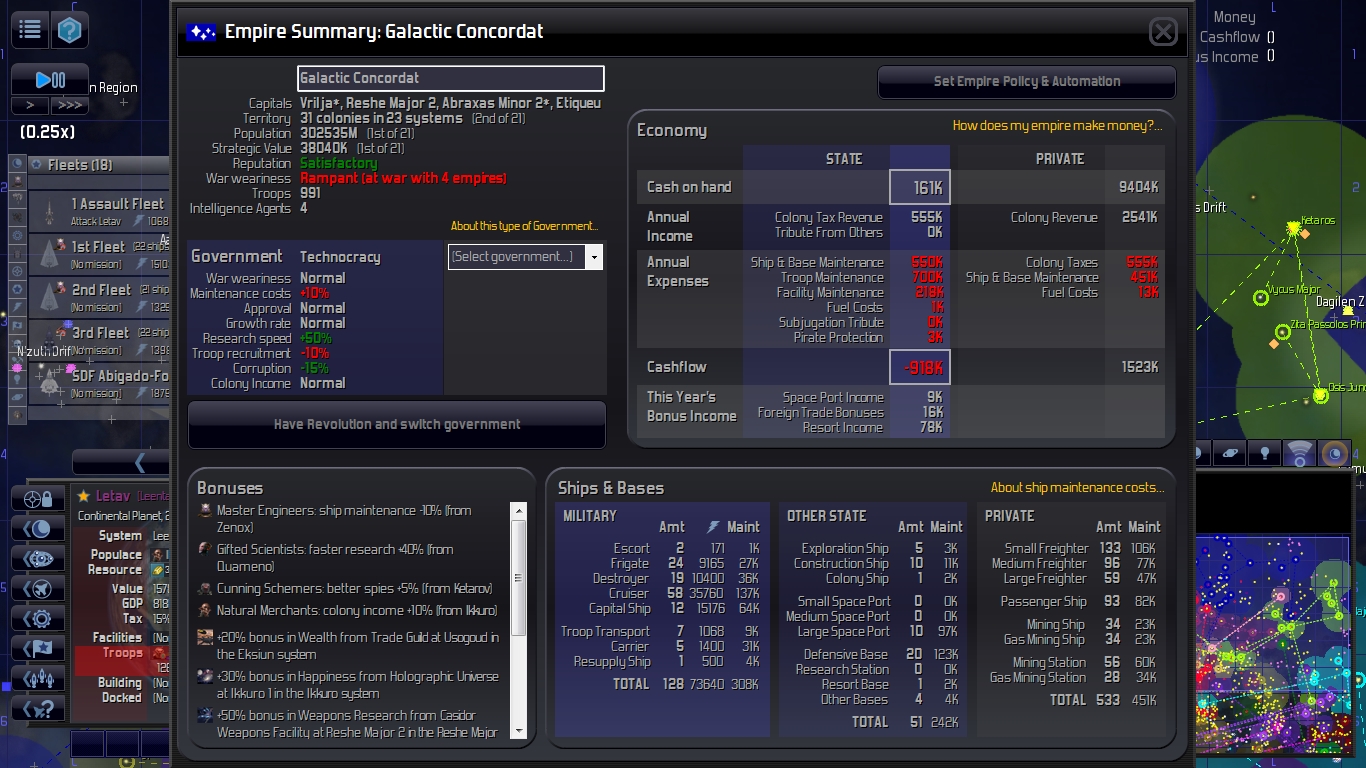This screenshot has width=1366, height=768.
Task: Click the Letav planet name in panel
Action: coord(113,496)
